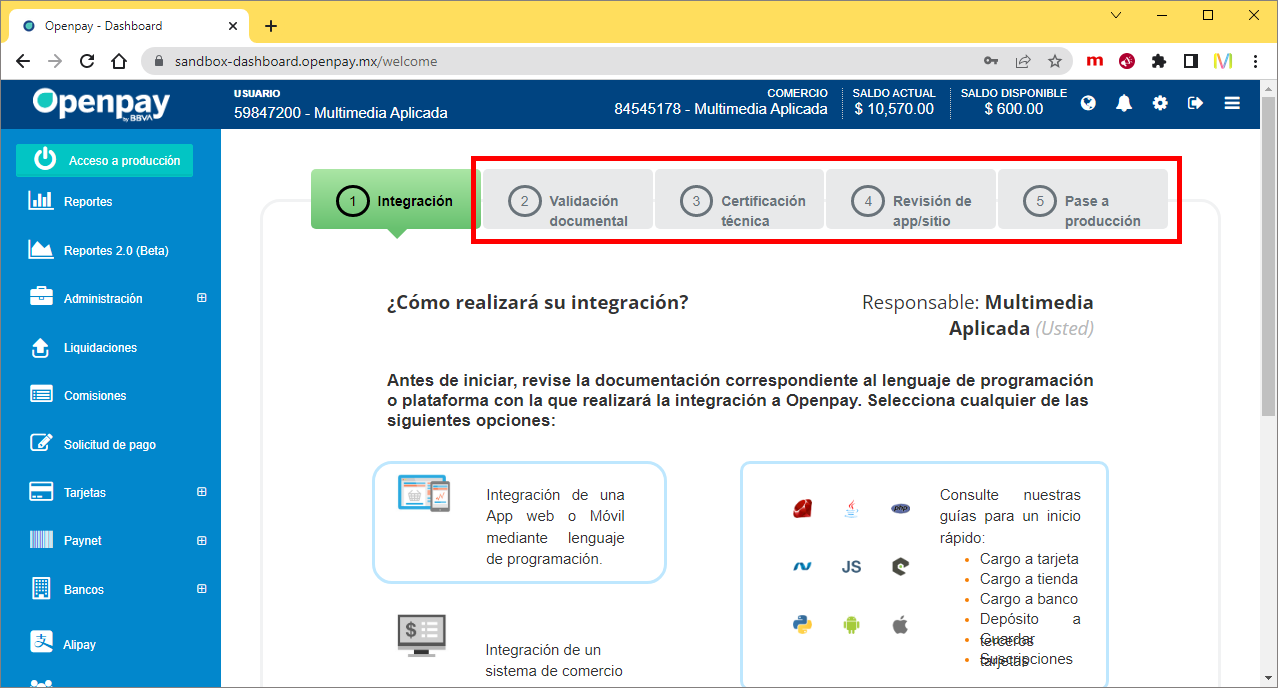
Task: Click the globe language icon in header
Action: (x=1088, y=103)
